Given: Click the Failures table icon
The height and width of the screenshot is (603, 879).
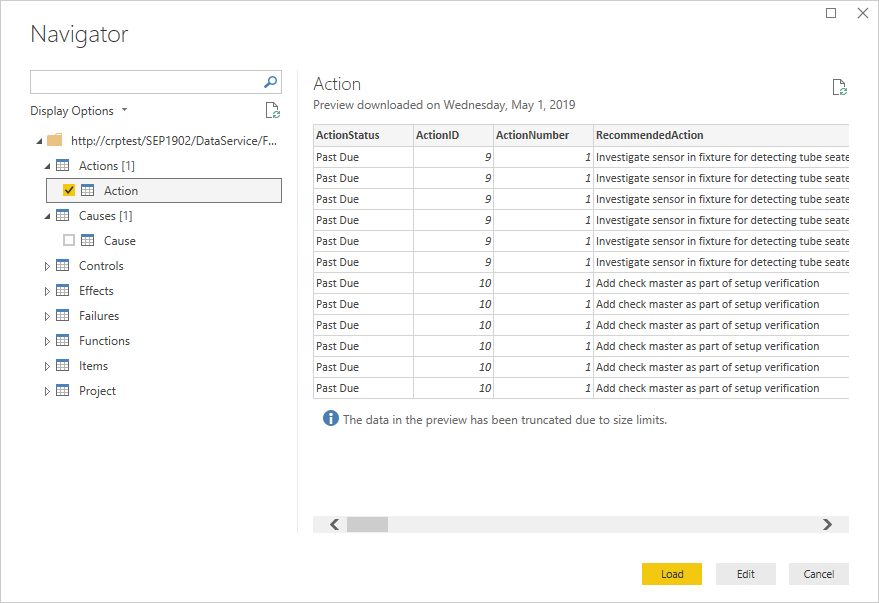Looking at the screenshot, I should [x=62, y=316].
